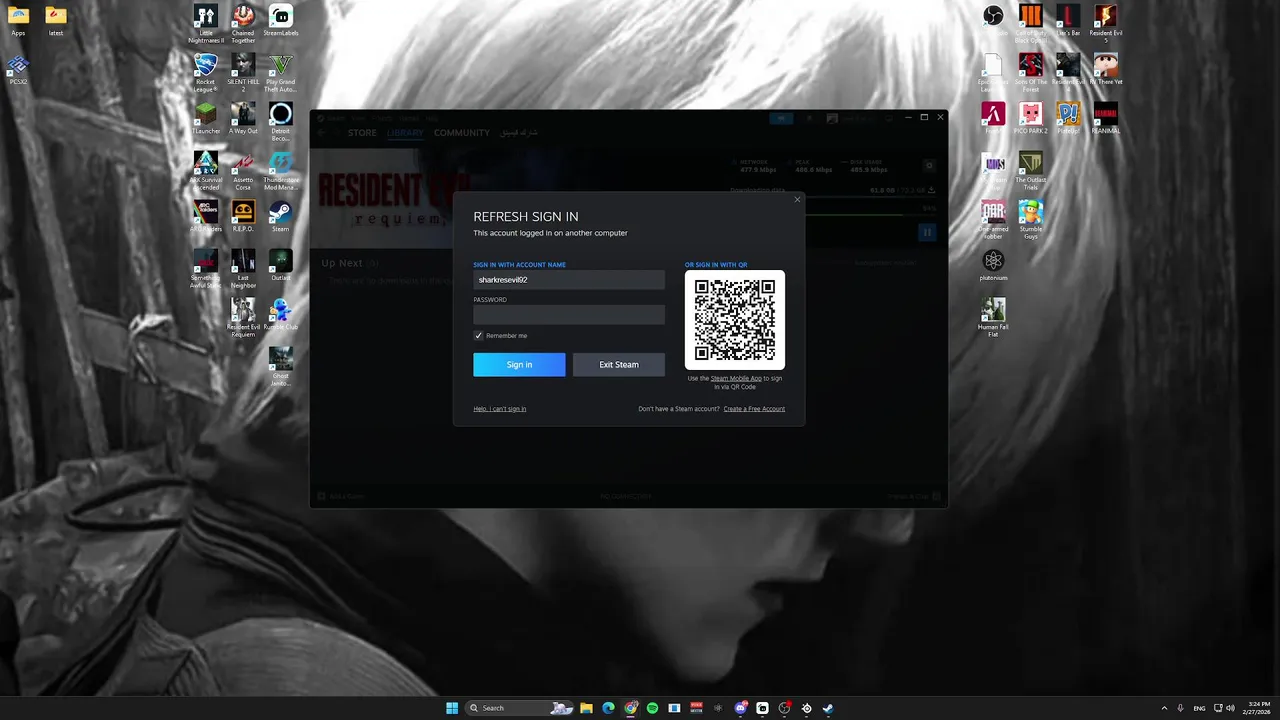Select the Thunderstore Mod Manager icon
The image size is (1280, 720).
[281, 171]
